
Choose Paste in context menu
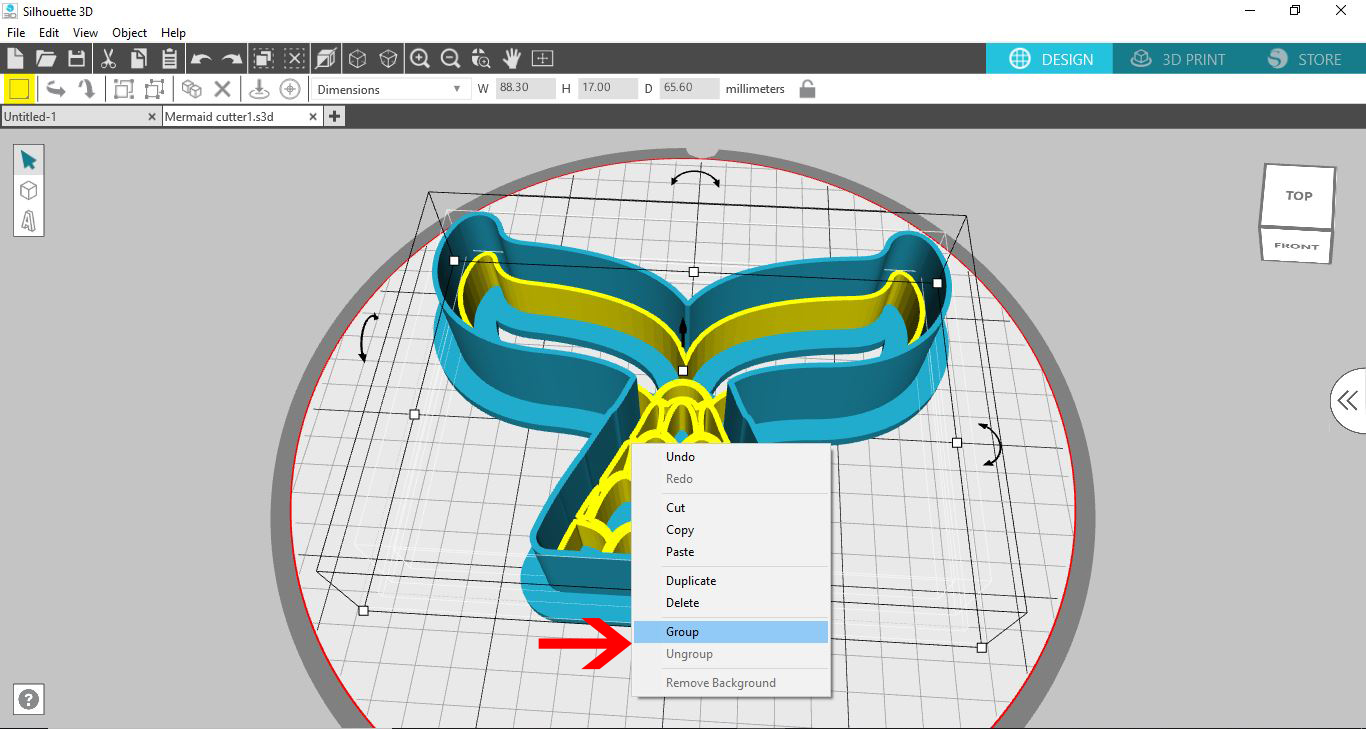(732, 552)
